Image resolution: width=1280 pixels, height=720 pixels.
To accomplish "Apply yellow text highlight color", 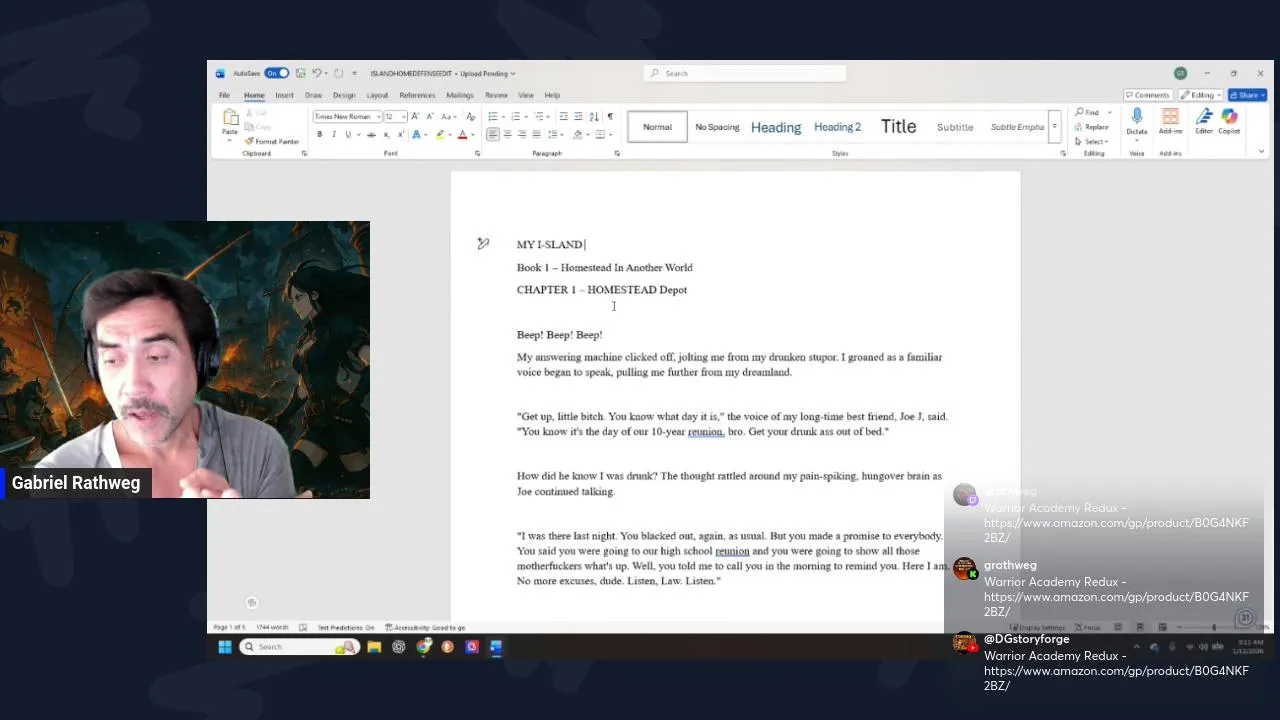I will [x=440, y=135].
